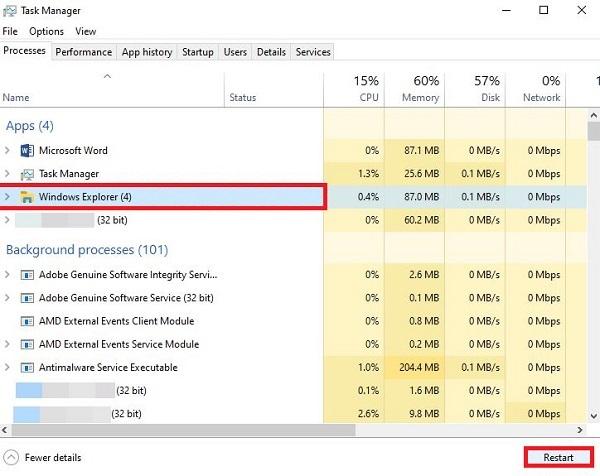
Task: Expand the Windows Explorer (4) group
Action: point(7,197)
